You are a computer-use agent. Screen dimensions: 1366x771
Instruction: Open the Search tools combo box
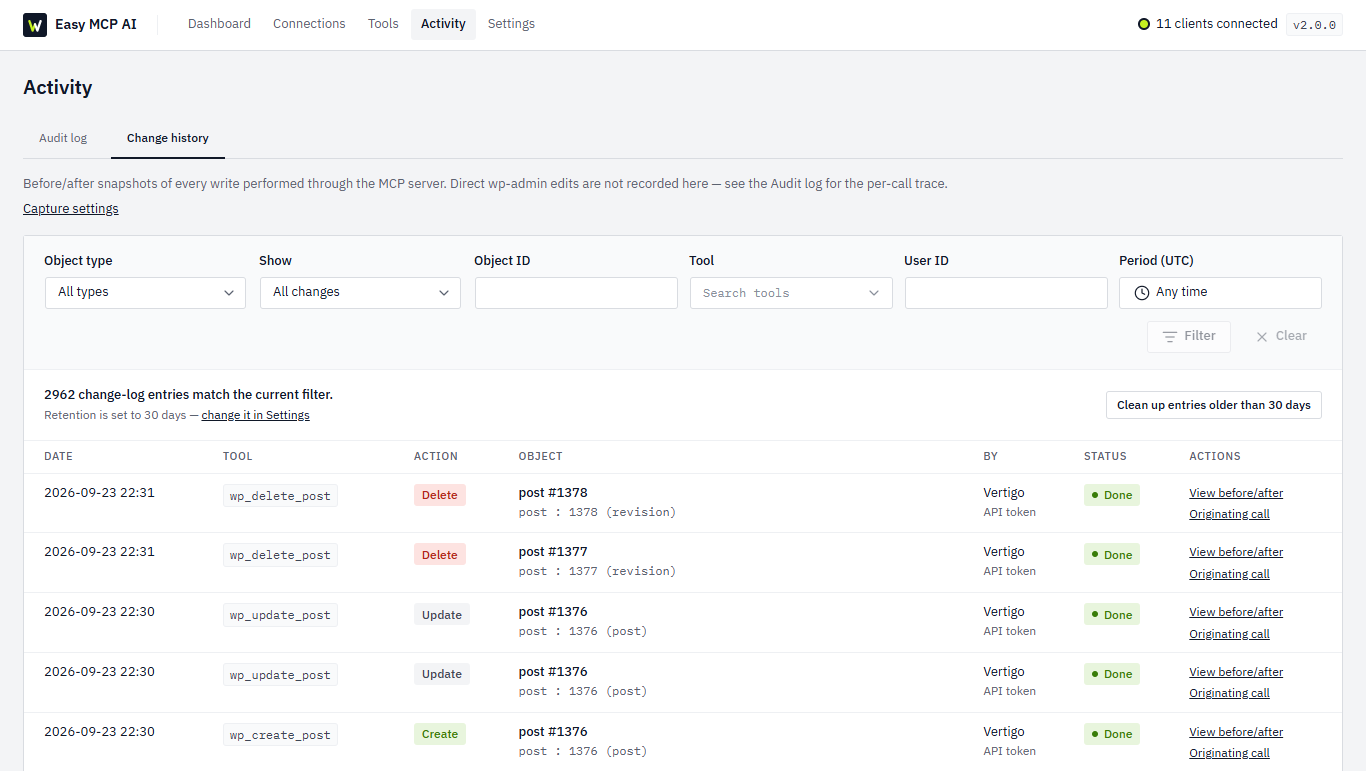click(791, 293)
